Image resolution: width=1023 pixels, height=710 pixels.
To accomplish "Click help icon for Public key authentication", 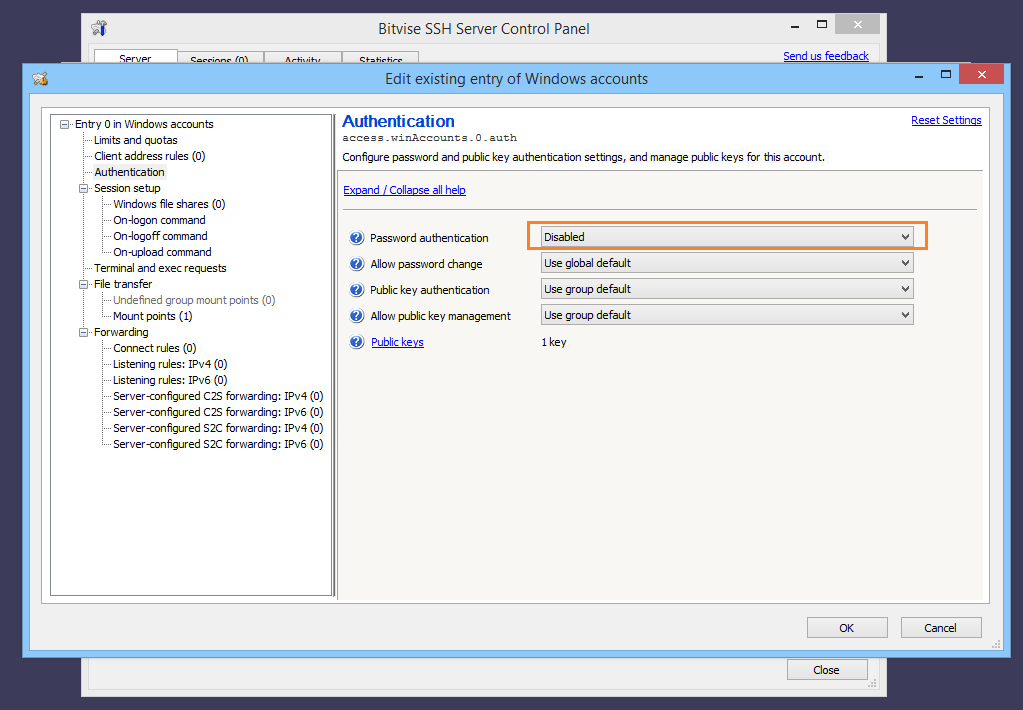I will pyautogui.click(x=356, y=290).
